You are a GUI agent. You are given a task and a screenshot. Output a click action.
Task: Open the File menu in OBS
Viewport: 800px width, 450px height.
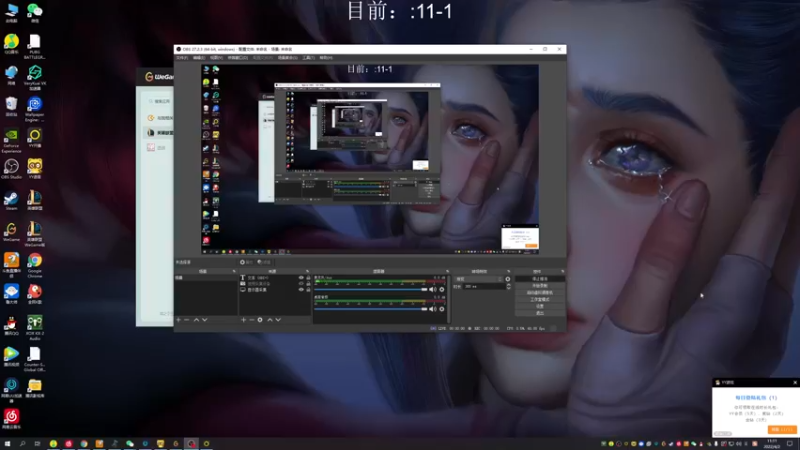[182, 58]
